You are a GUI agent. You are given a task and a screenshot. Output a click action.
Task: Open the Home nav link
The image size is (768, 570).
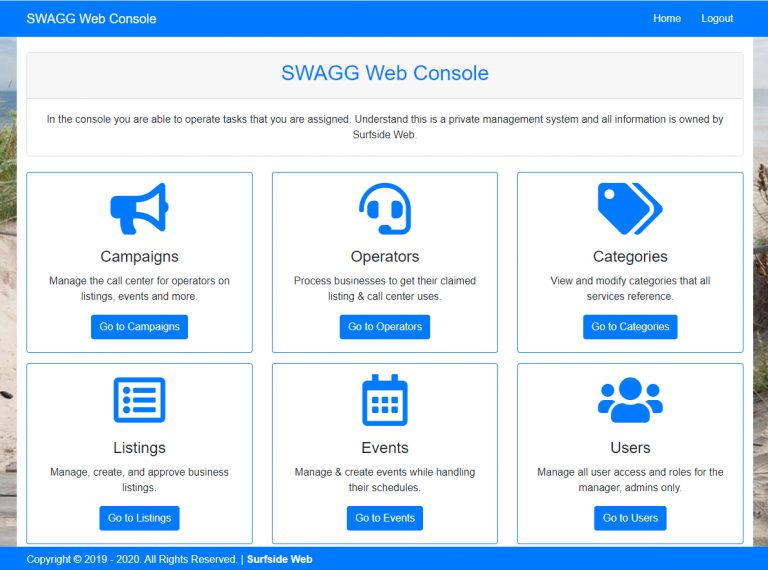(667, 19)
